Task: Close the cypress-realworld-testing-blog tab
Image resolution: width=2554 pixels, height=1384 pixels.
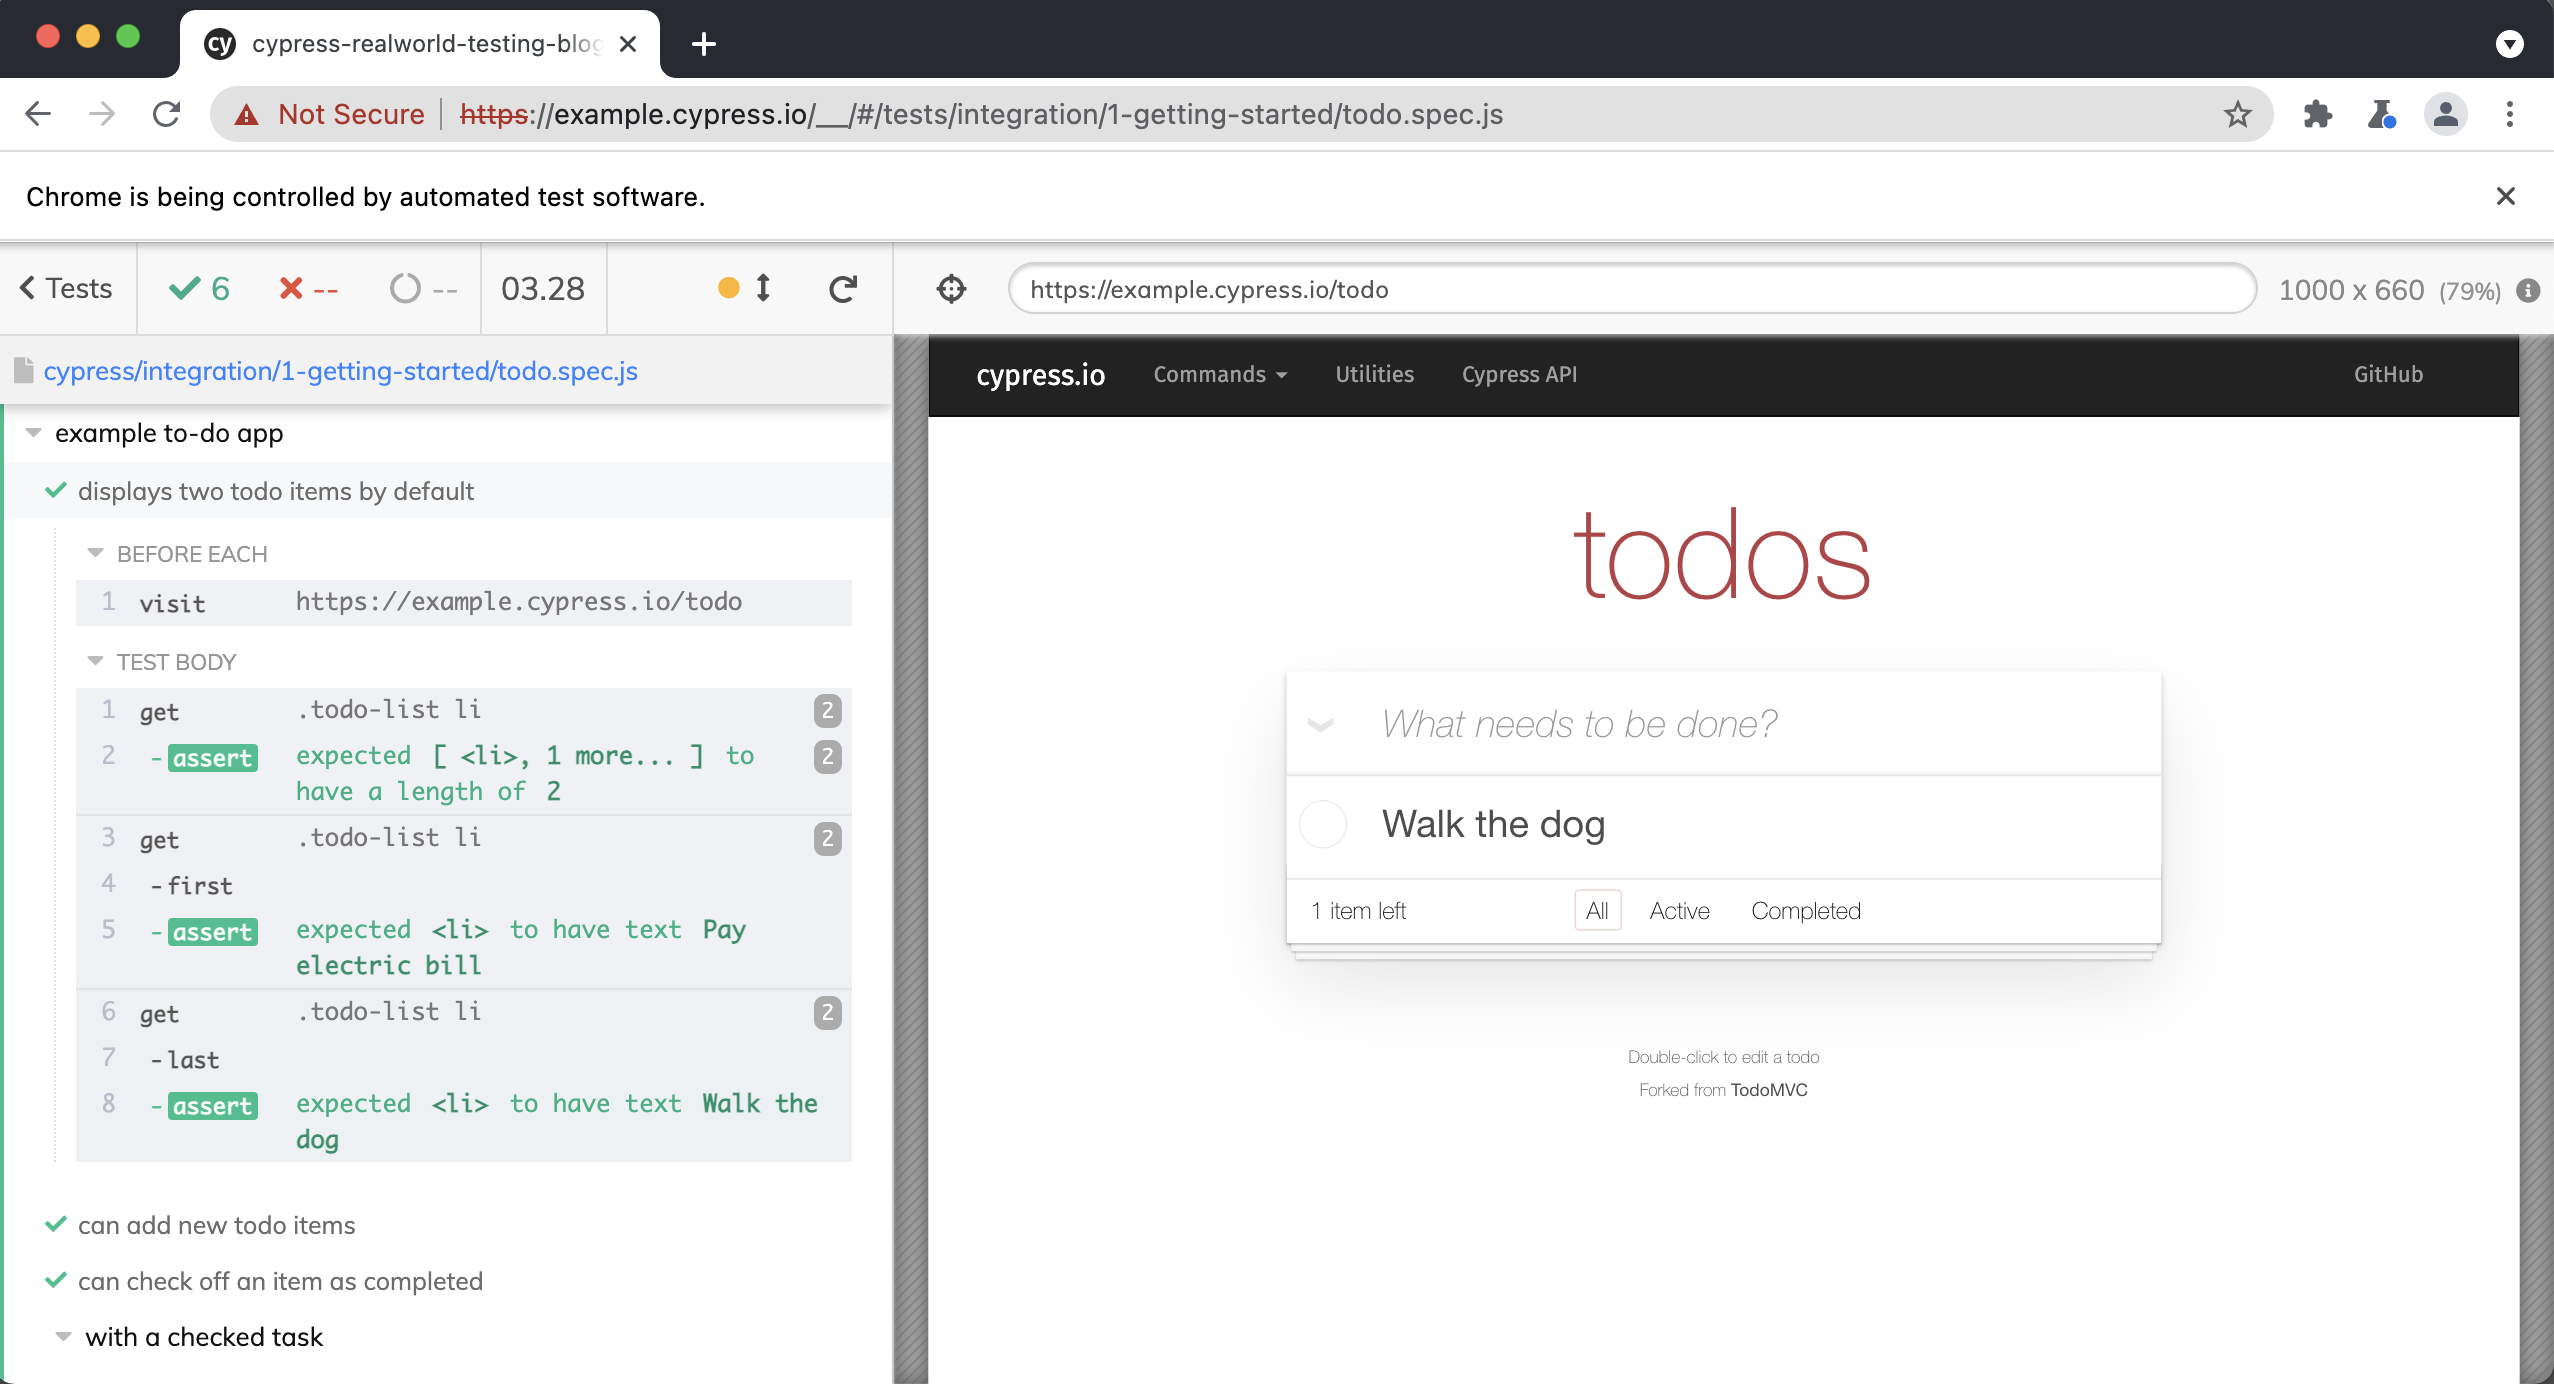Action: (628, 44)
